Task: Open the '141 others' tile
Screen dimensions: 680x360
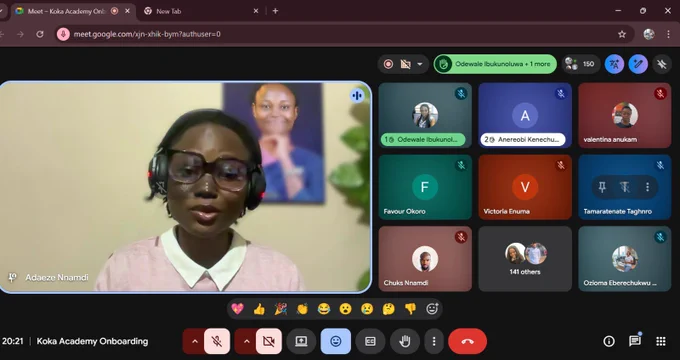Action: coord(525,259)
